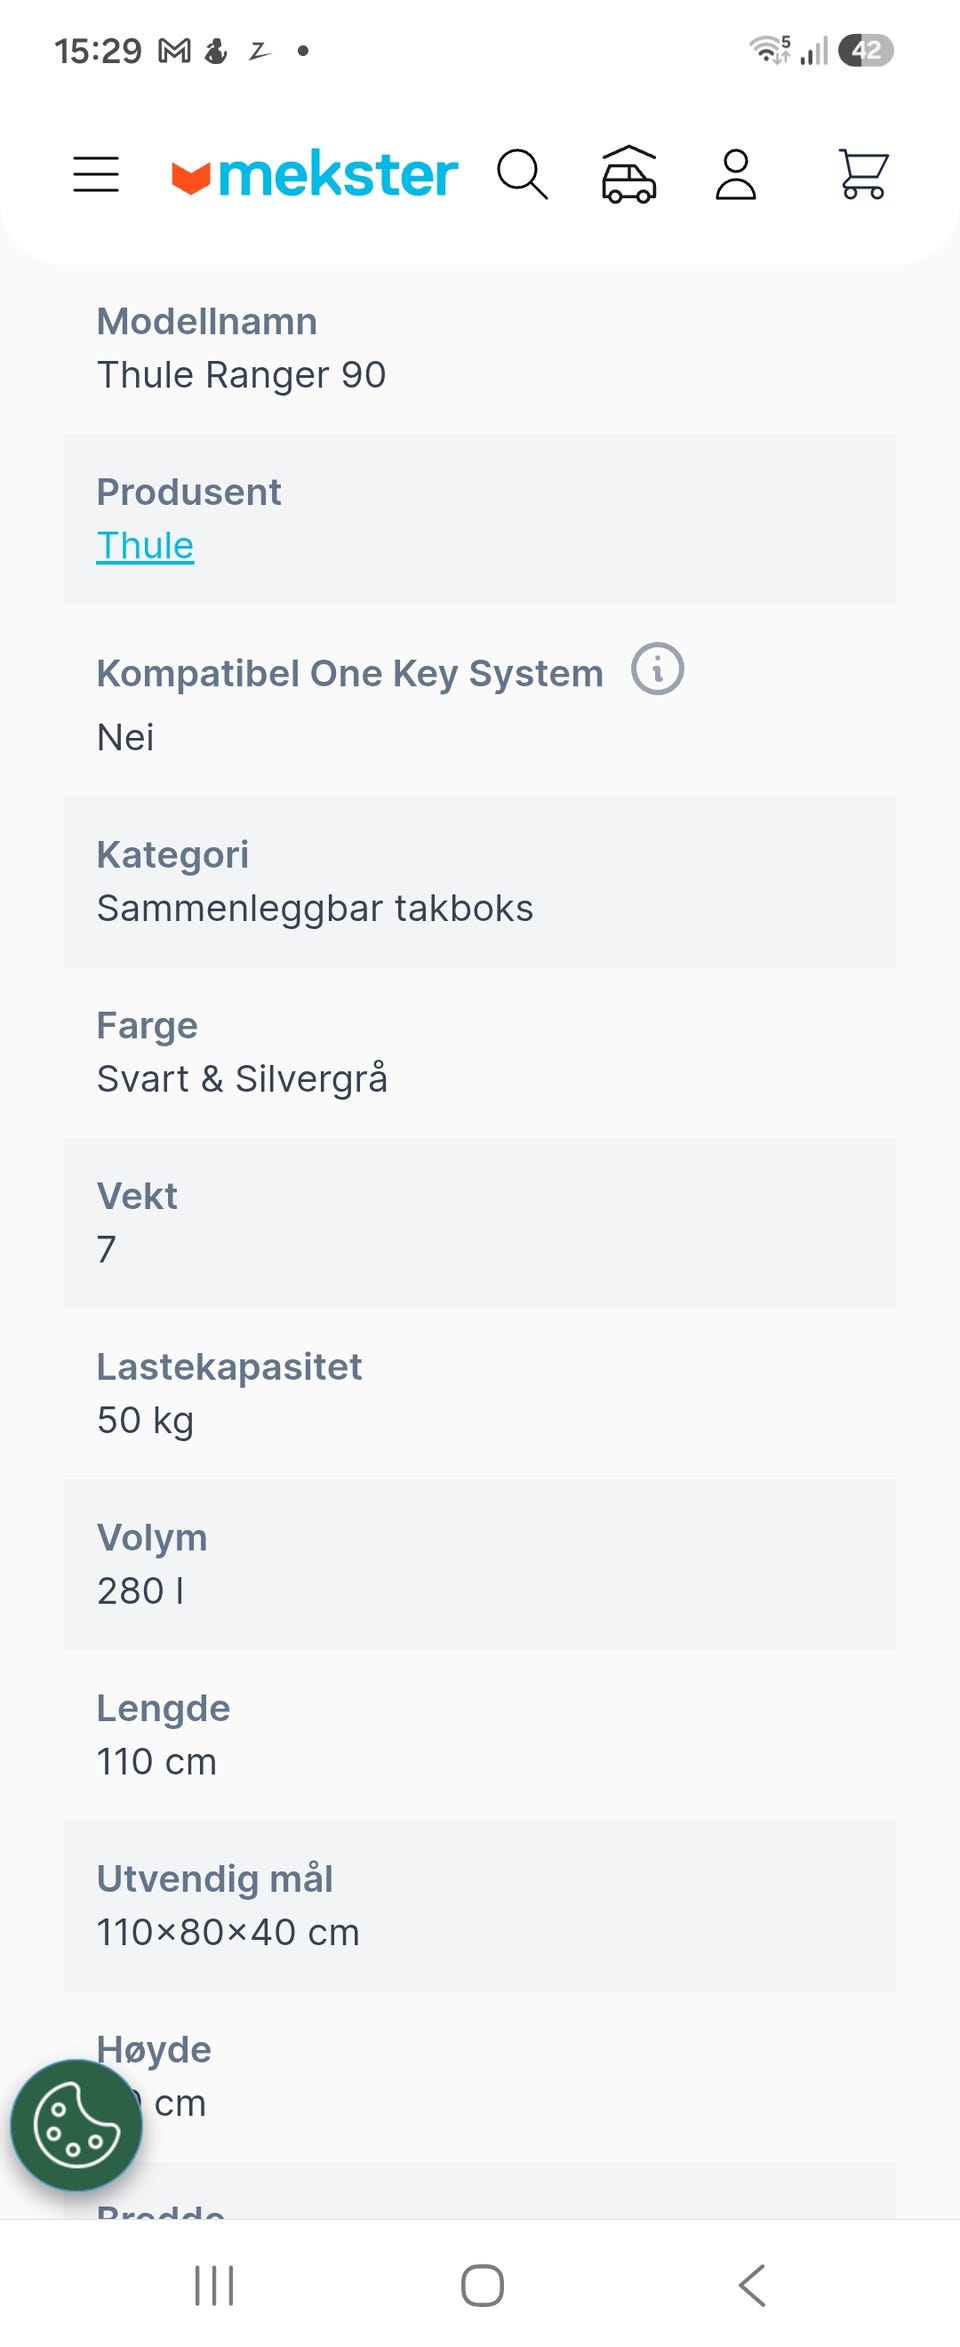960x2347 pixels.
Task: Open the car garage vehicle selector icon
Action: pos(629,174)
